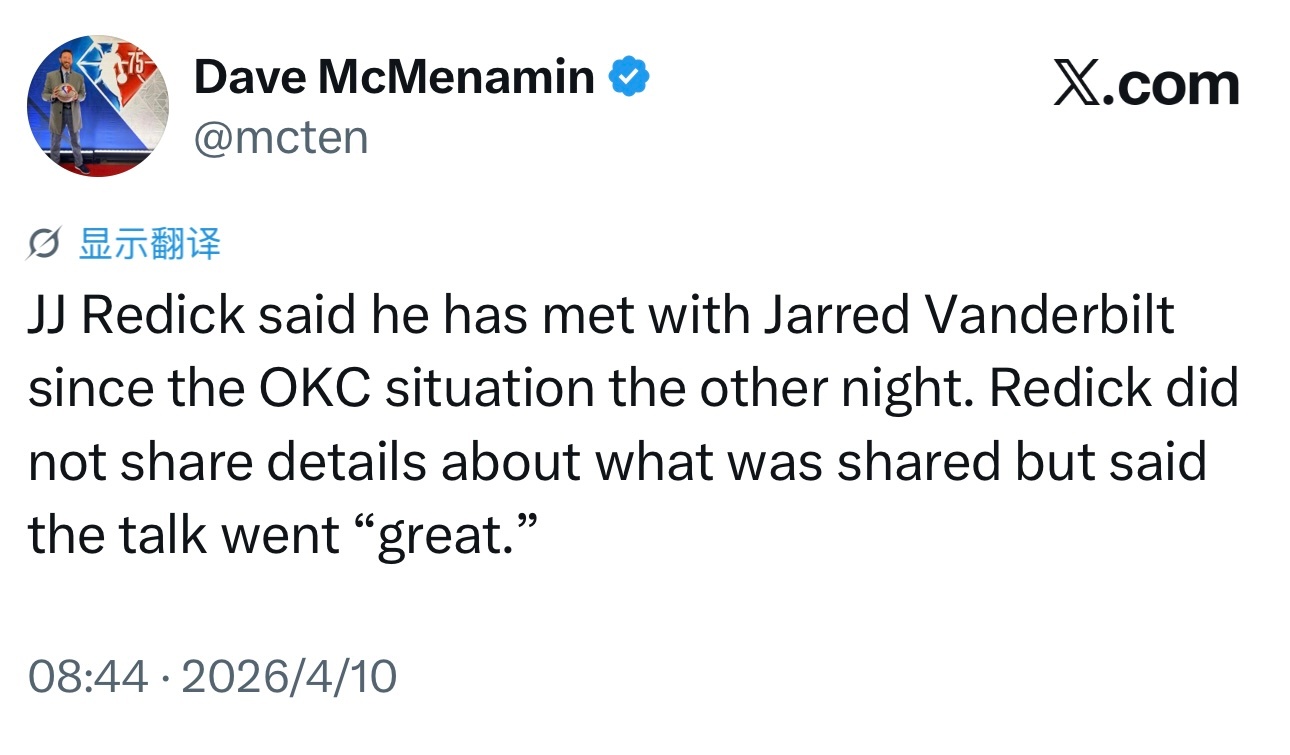Click 显示翻译 to show the translation
Viewport: 1290px width, 755px height.
pyautogui.click(x=149, y=244)
